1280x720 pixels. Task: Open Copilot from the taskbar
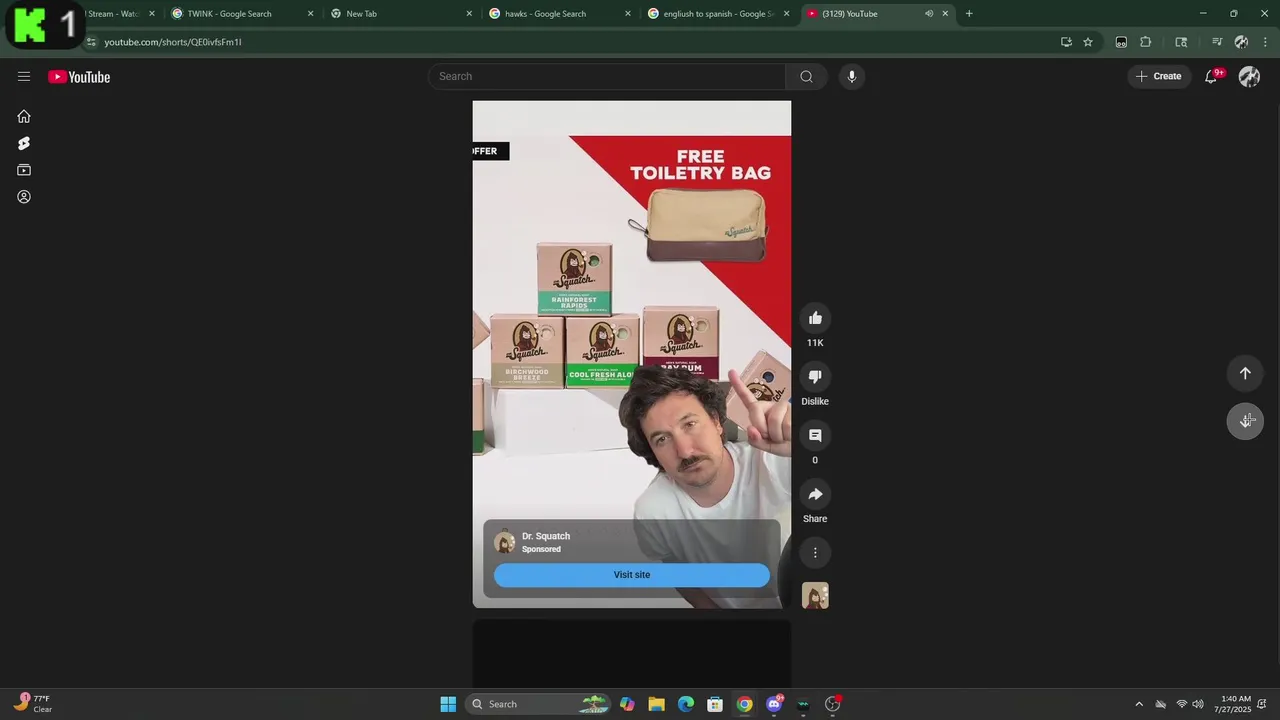tap(627, 704)
